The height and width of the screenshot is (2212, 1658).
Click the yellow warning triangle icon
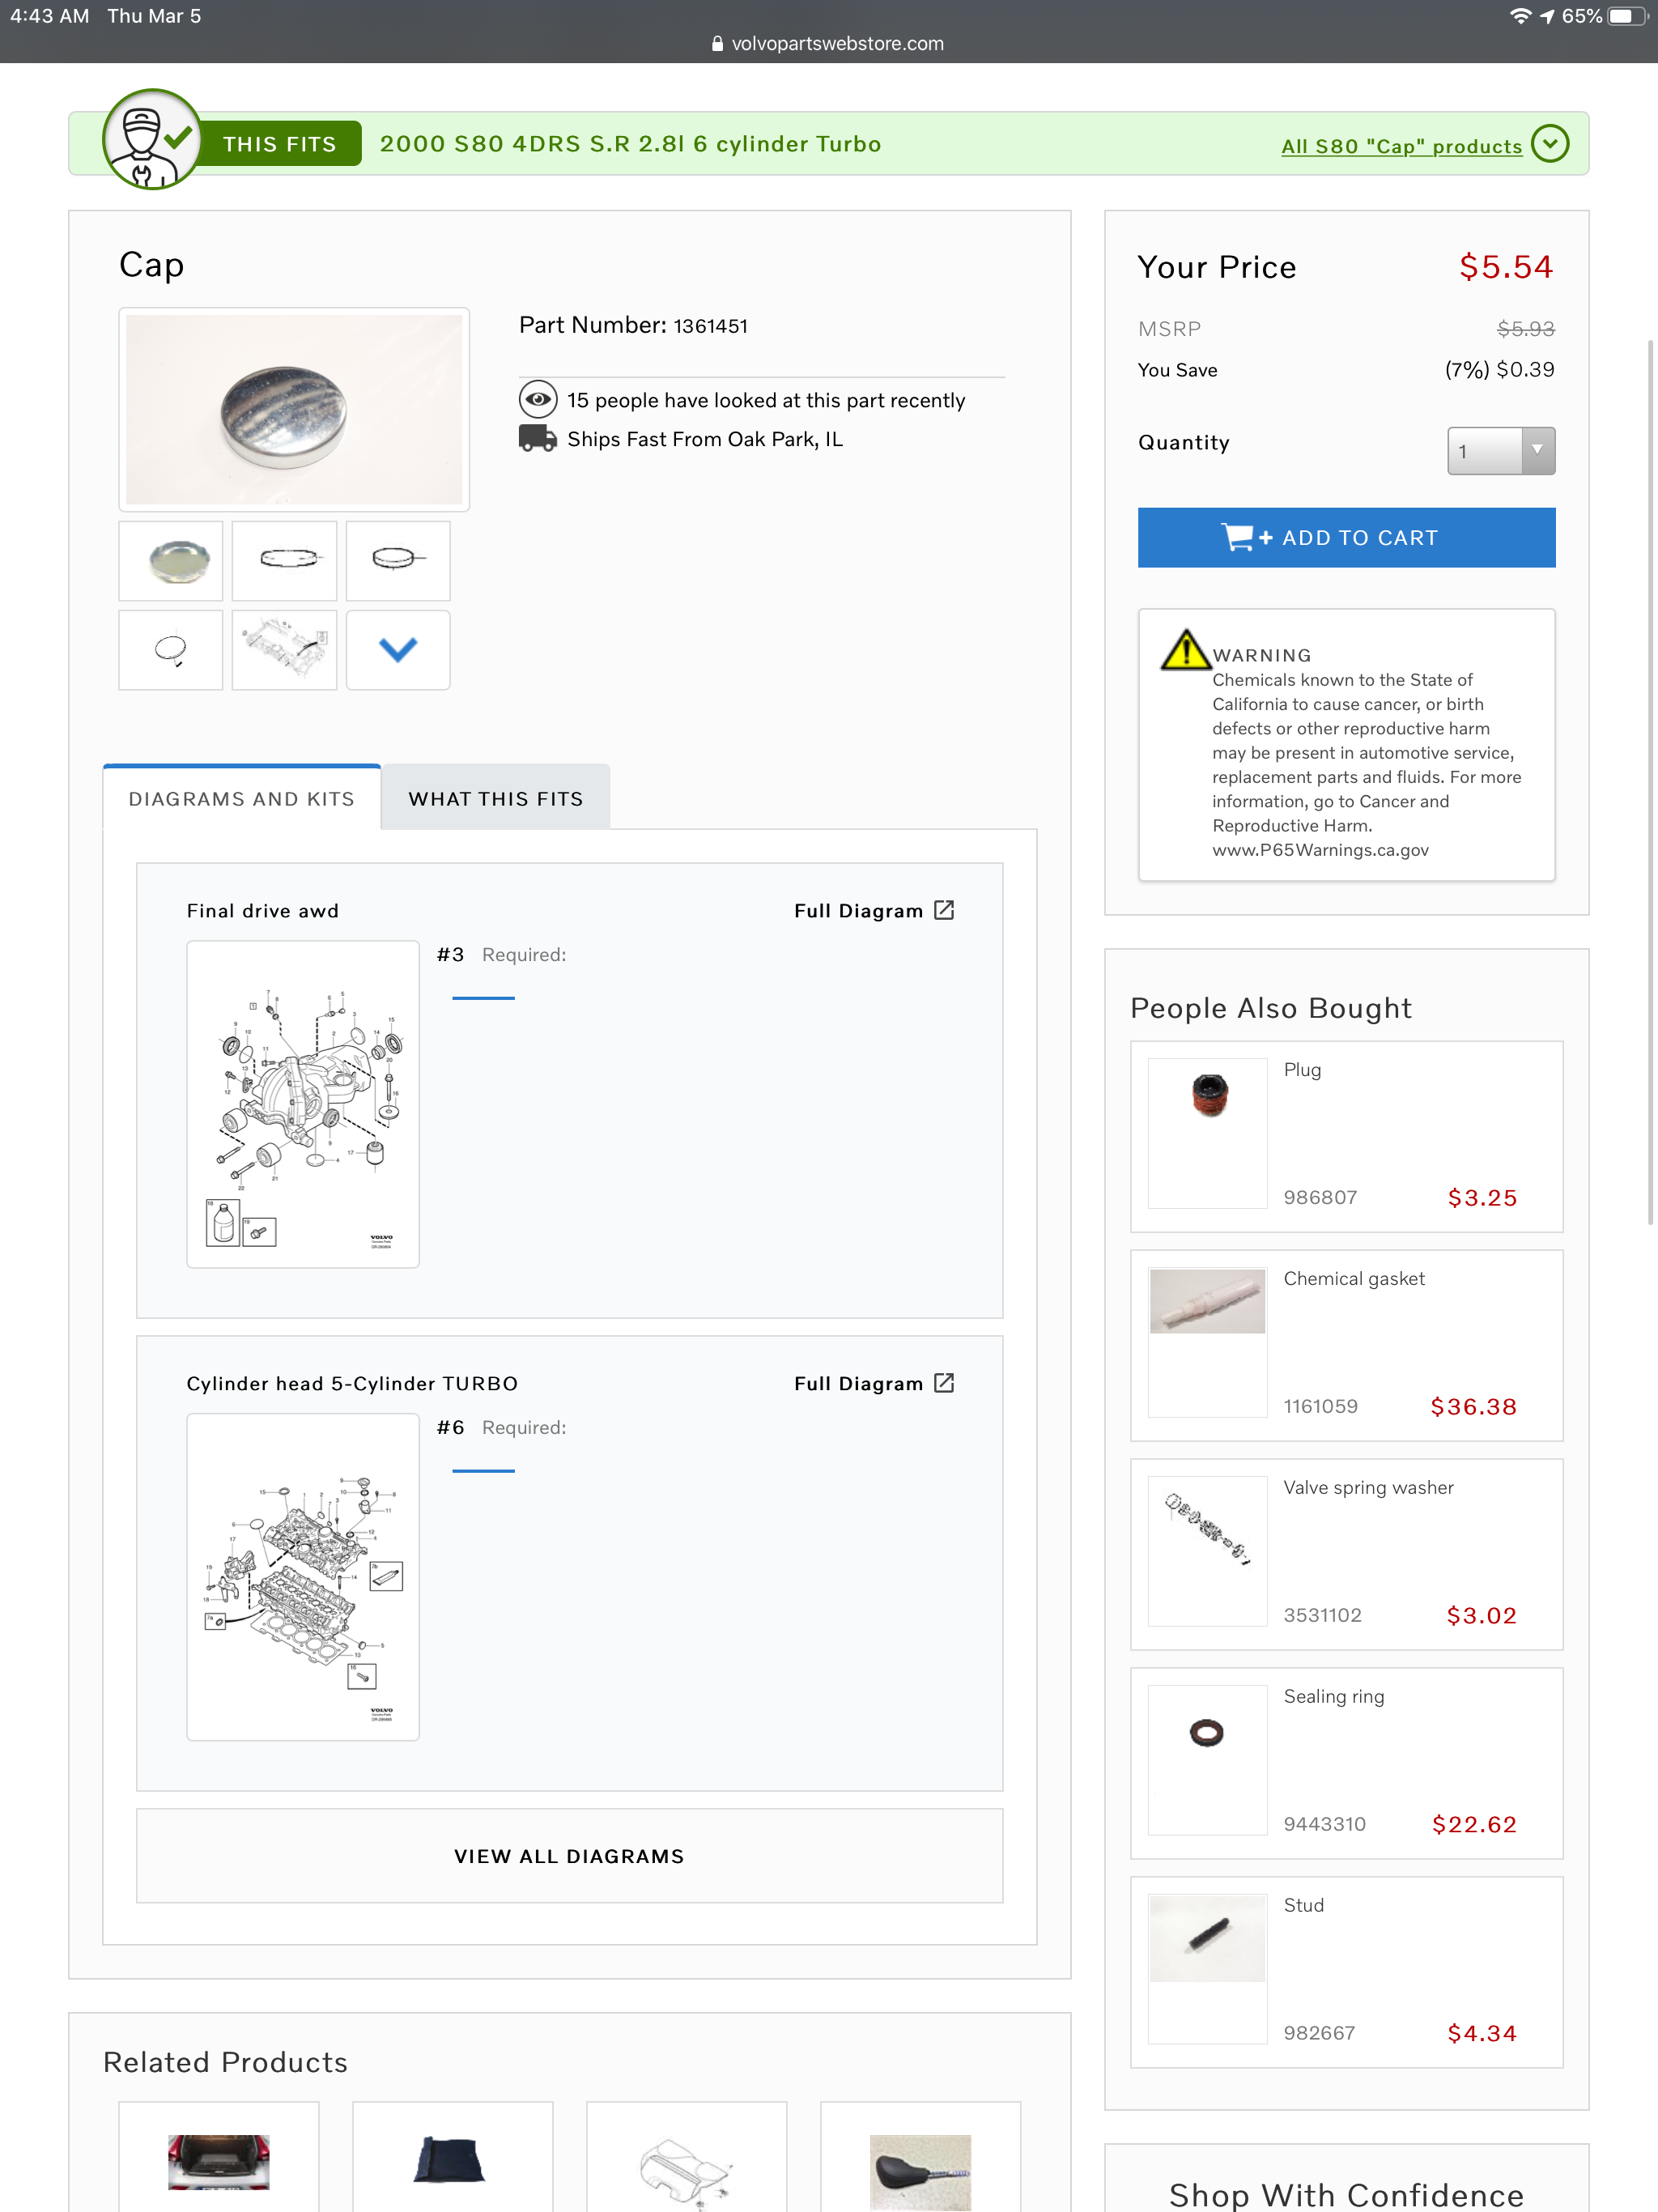pyautogui.click(x=1185, y=650)
